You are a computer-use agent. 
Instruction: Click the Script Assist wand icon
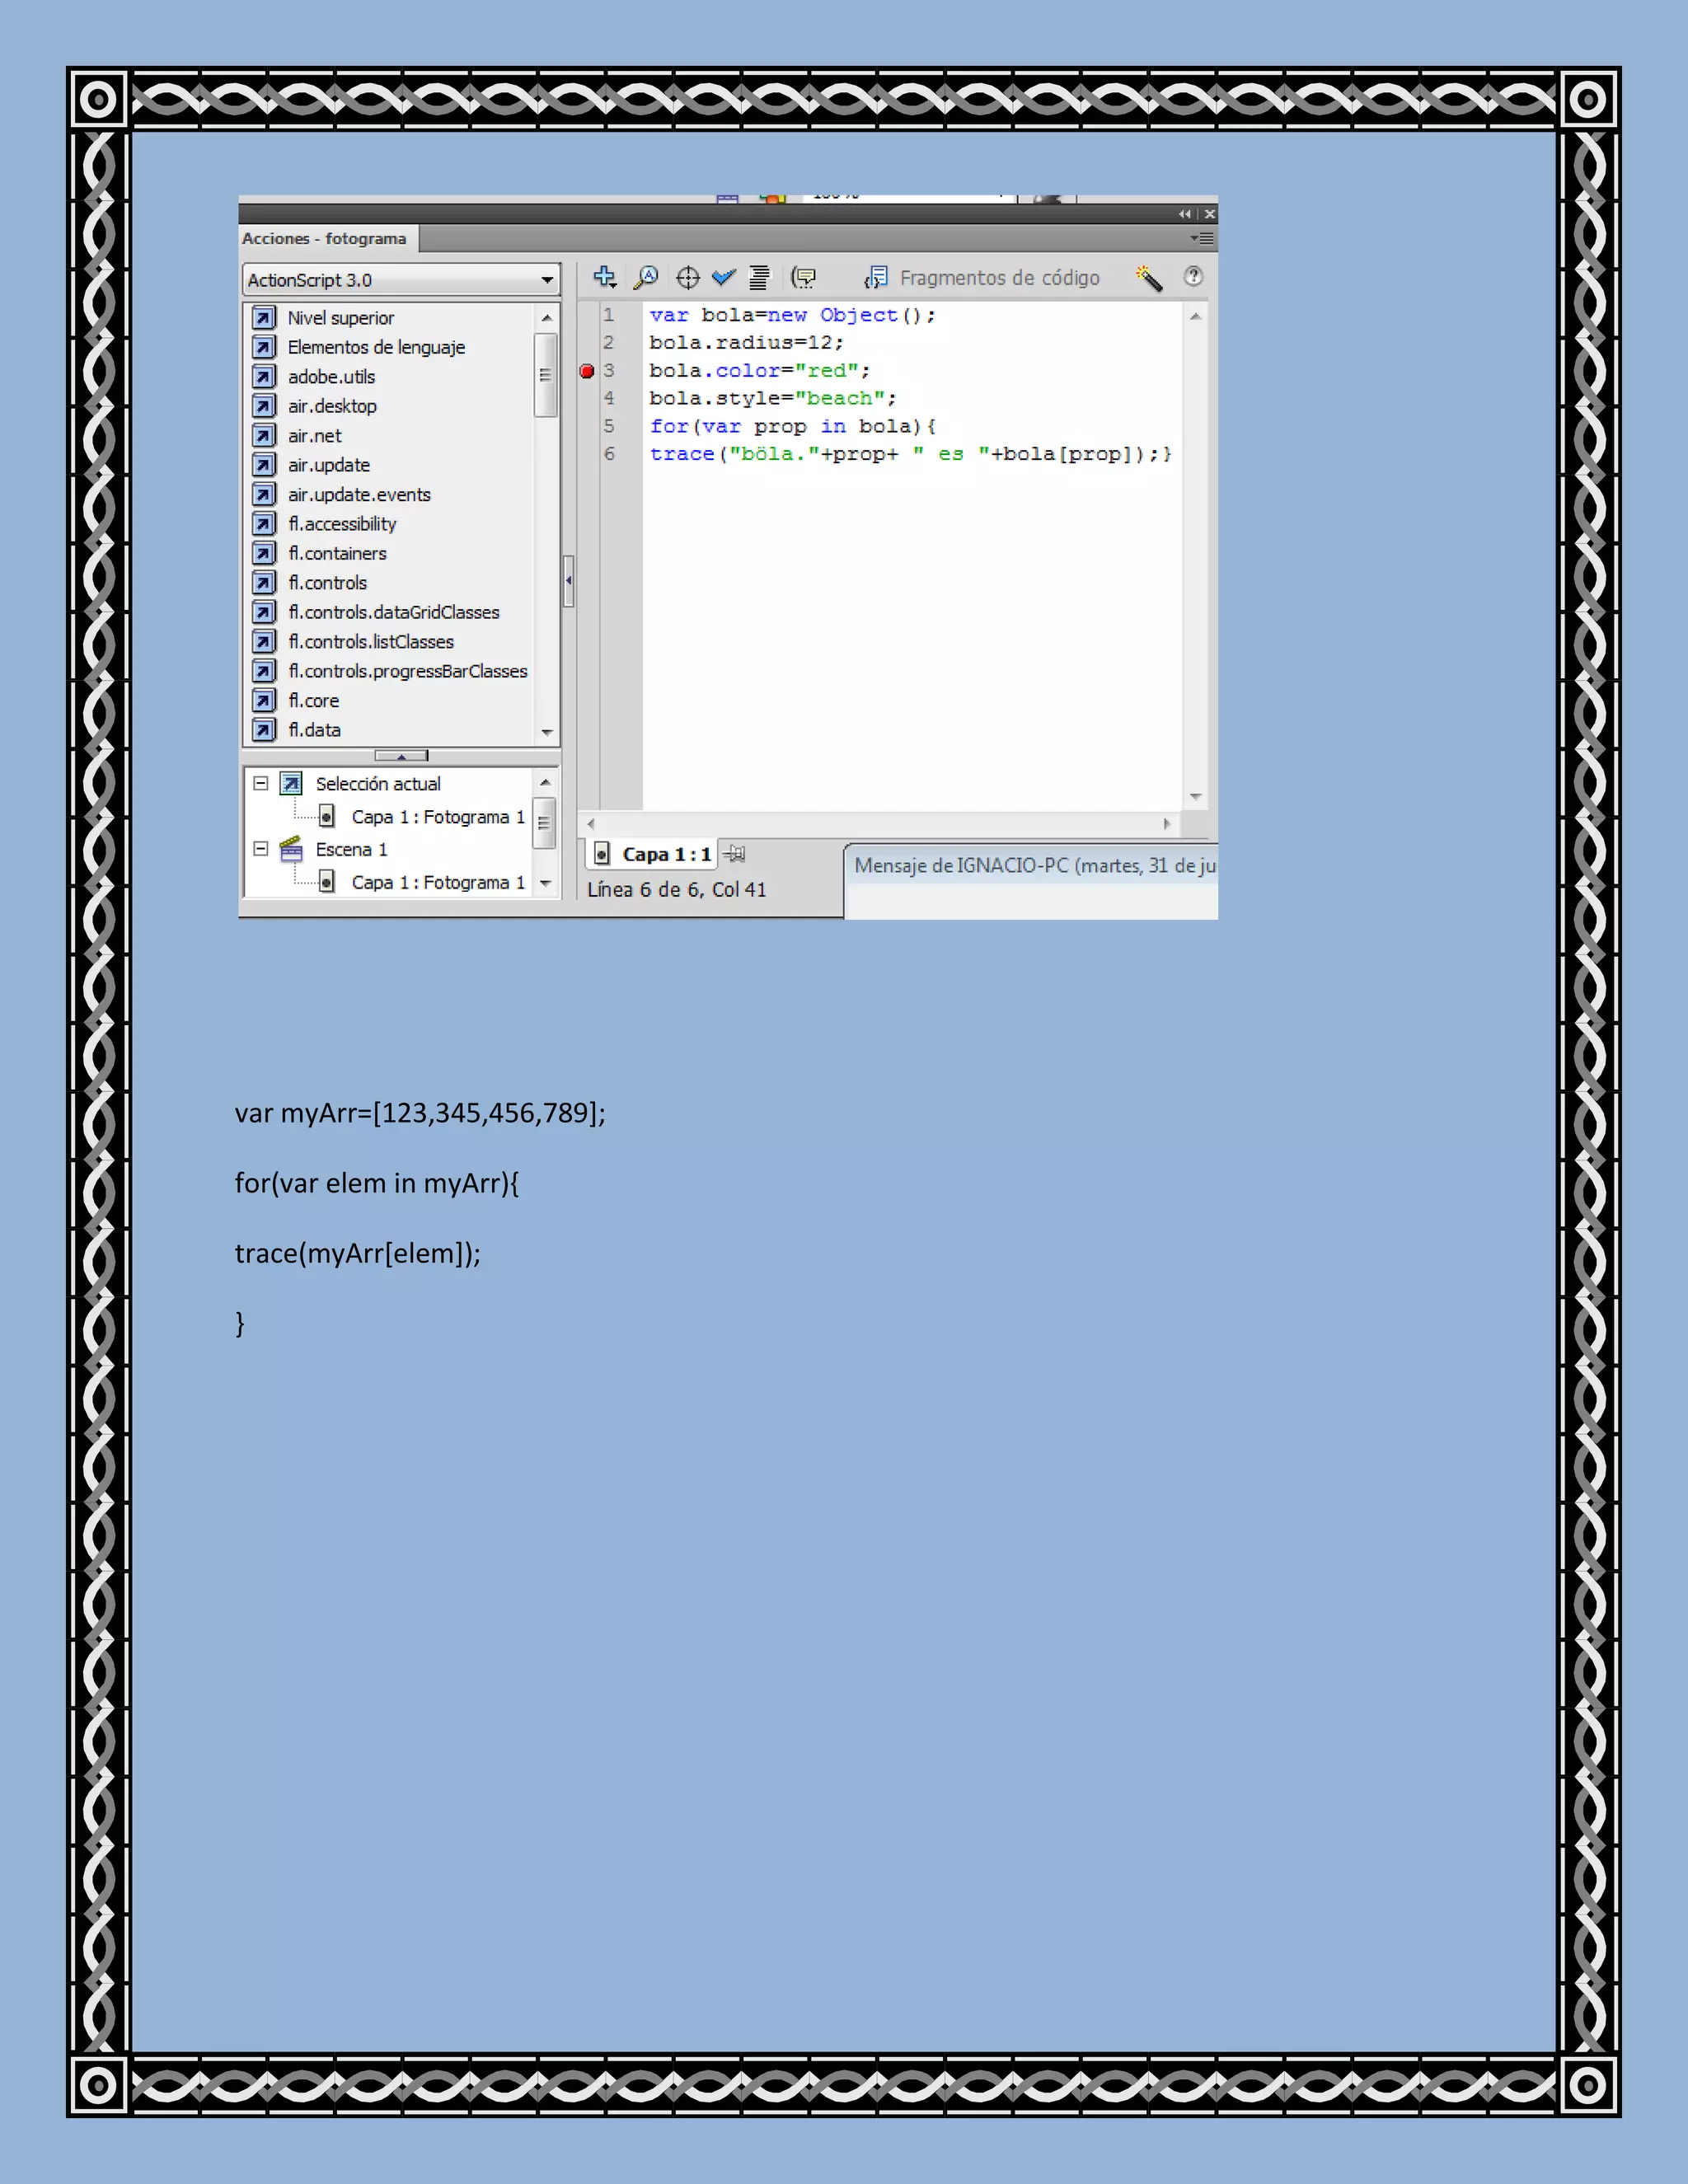[x=1149, y=278]
